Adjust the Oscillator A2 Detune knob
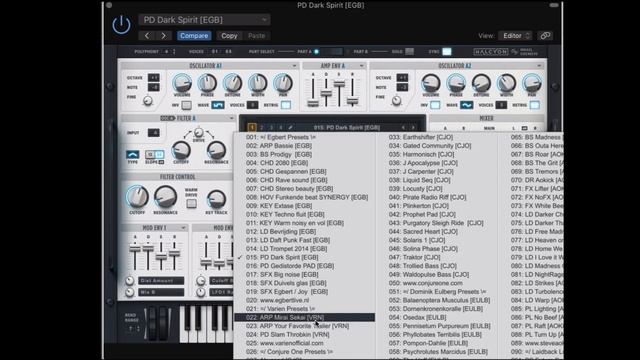The height and width of the screenshot is (360, 640). point(481,83)
